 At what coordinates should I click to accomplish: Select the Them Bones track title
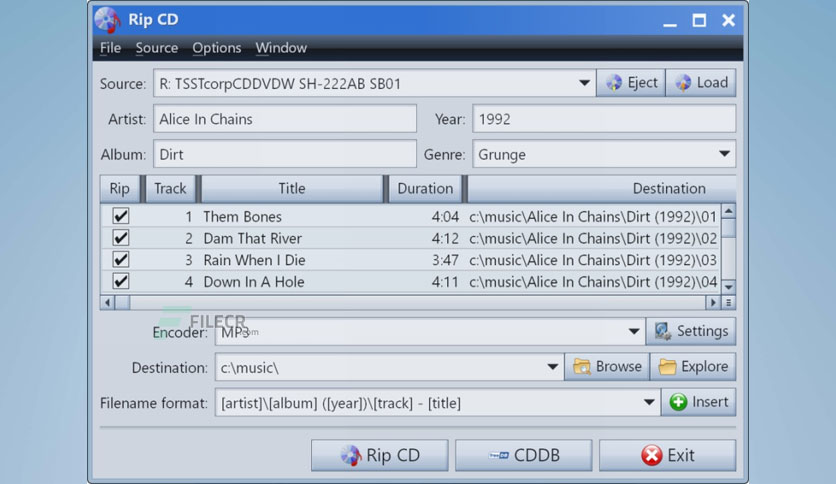[x=242, y=216]
